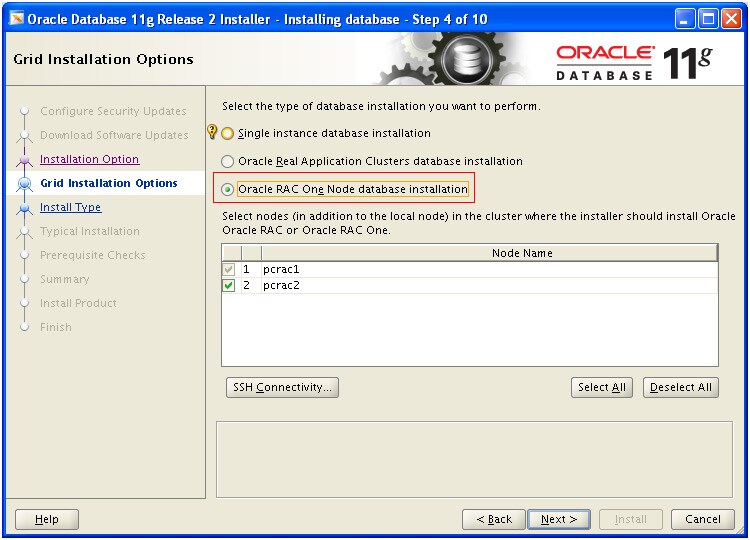Click Select All nodes button
Screen dimensions: 750x540
point(602,387)
